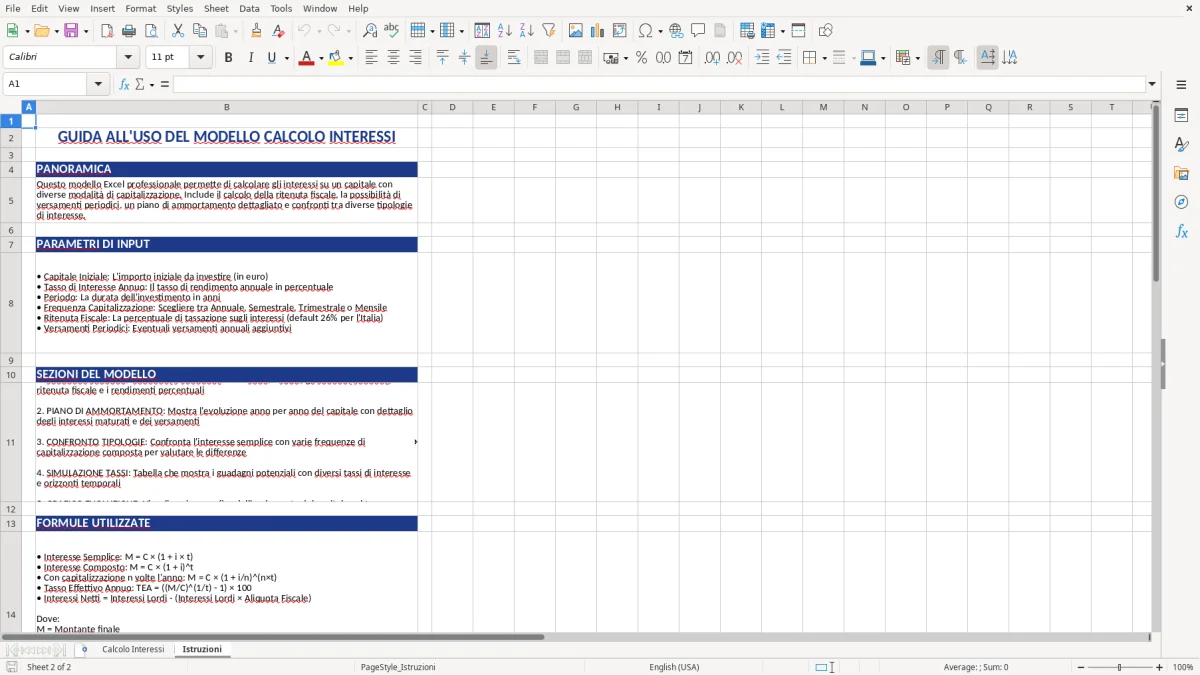
Task: Open the Sheet menu
Action: (217, 8)
